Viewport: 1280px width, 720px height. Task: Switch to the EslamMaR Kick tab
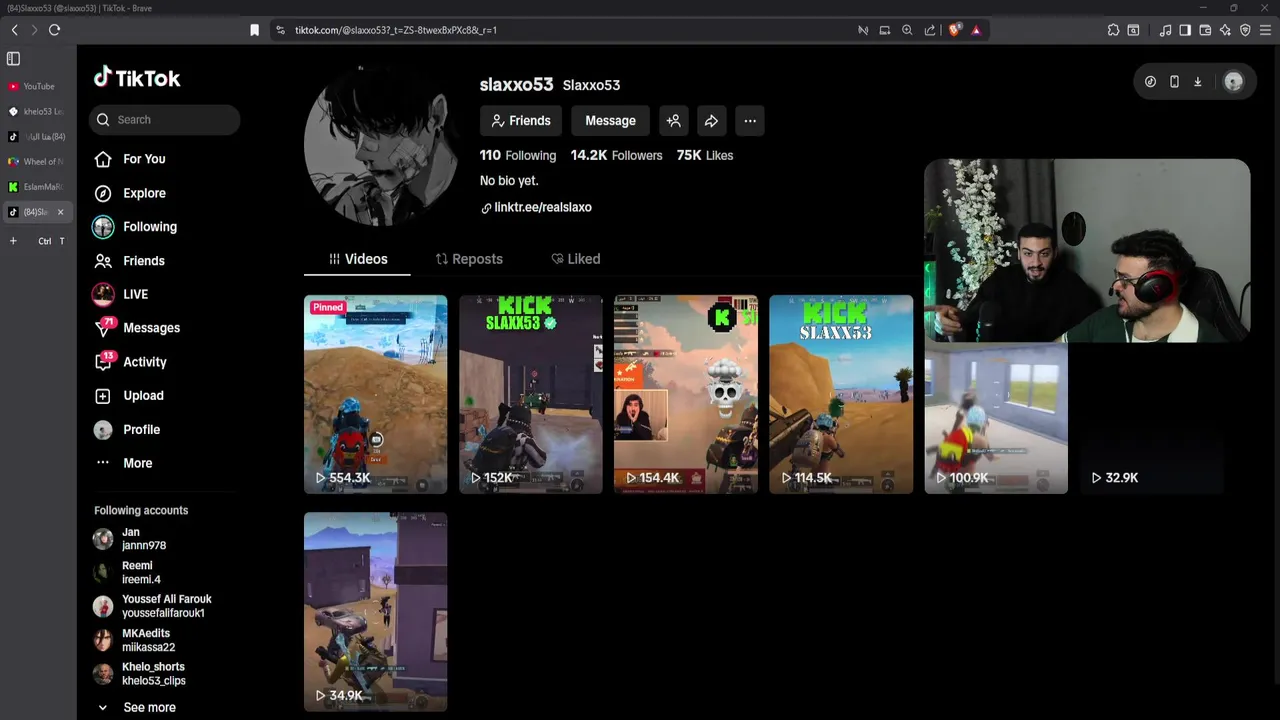pyautogui.click(x=37, y=187)
